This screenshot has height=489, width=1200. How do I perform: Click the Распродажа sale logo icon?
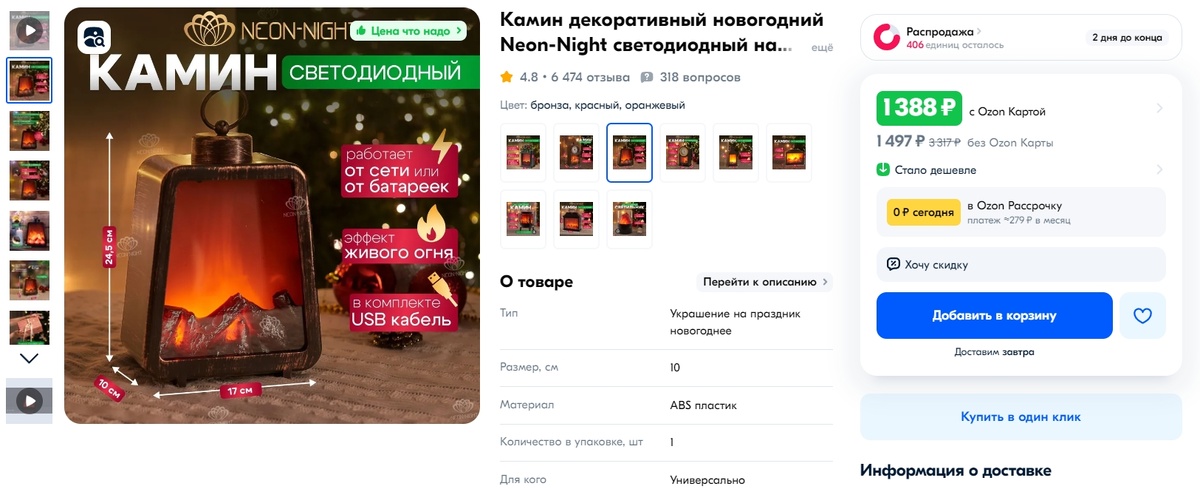click(x=887, y=38)
